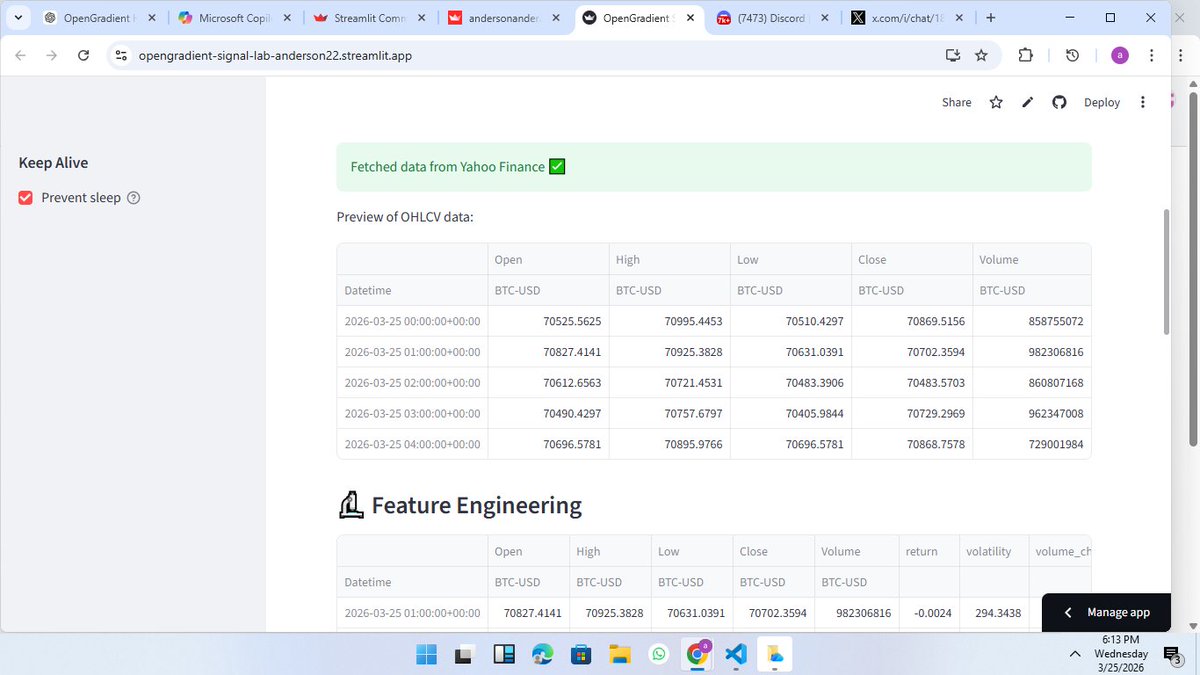1200x675 pixels.
Task: Click the install app icon in address bar
Action: click(953, 56)
